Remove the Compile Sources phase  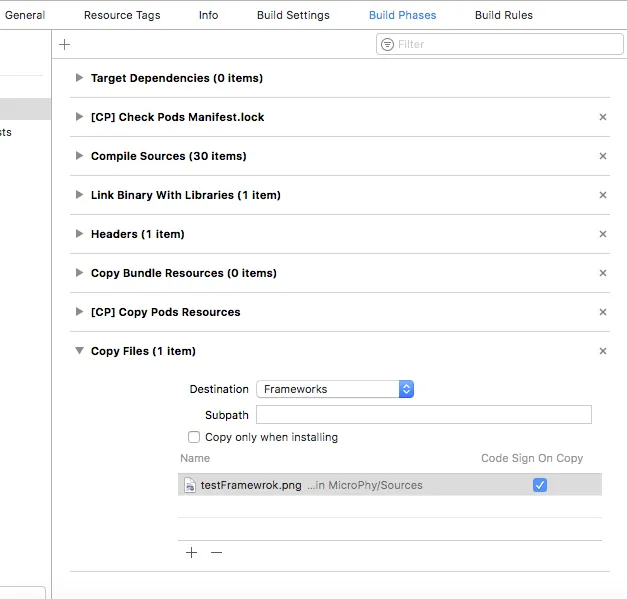tap(603, 156)
